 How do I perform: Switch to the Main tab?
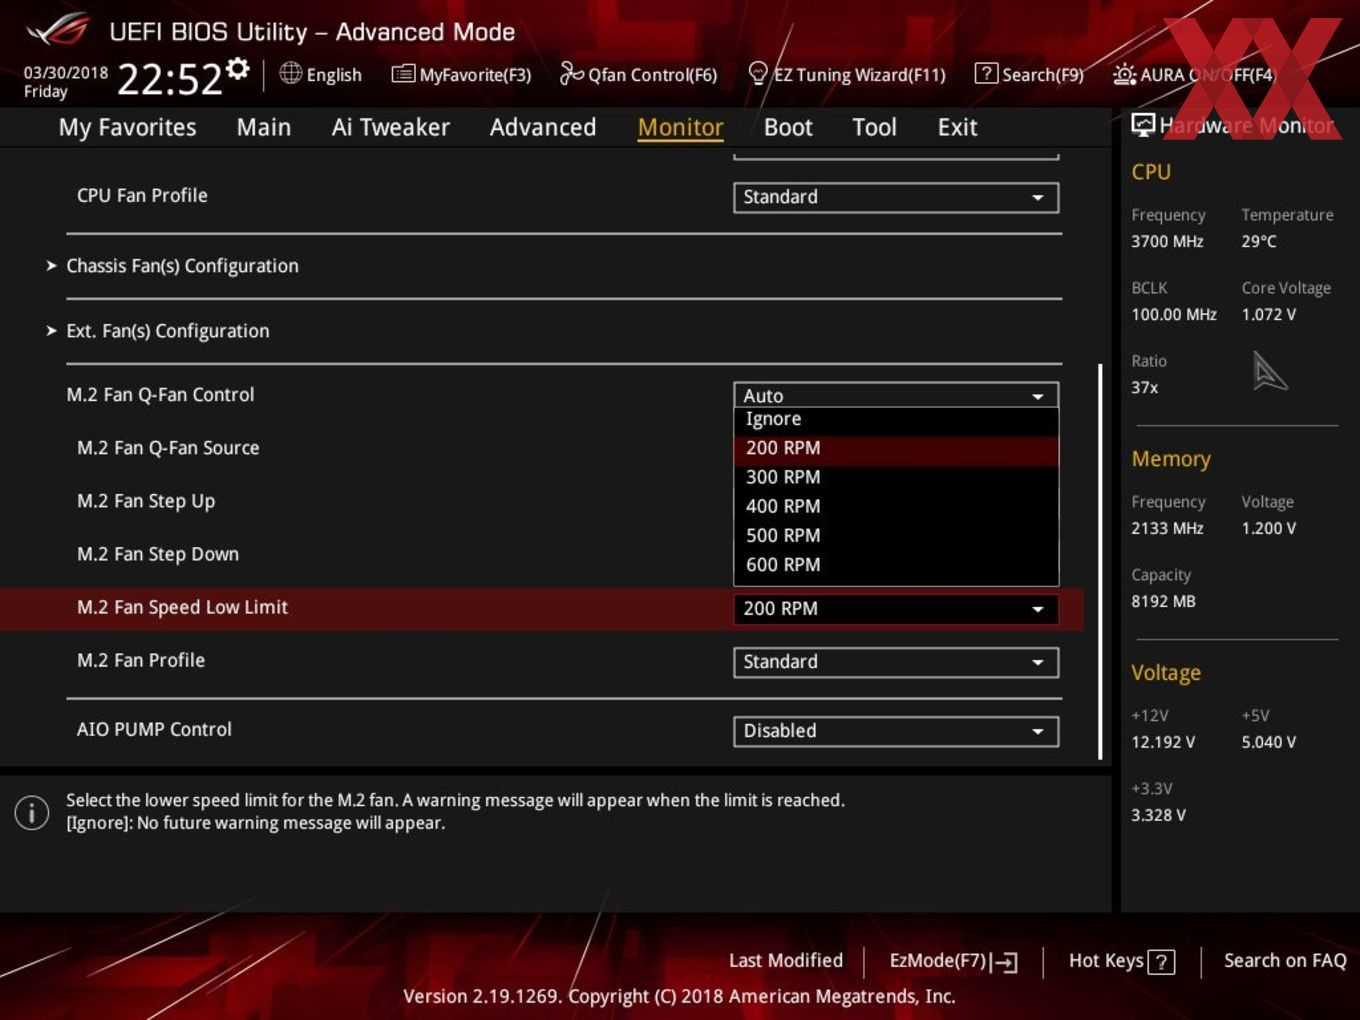pos(264,127)
